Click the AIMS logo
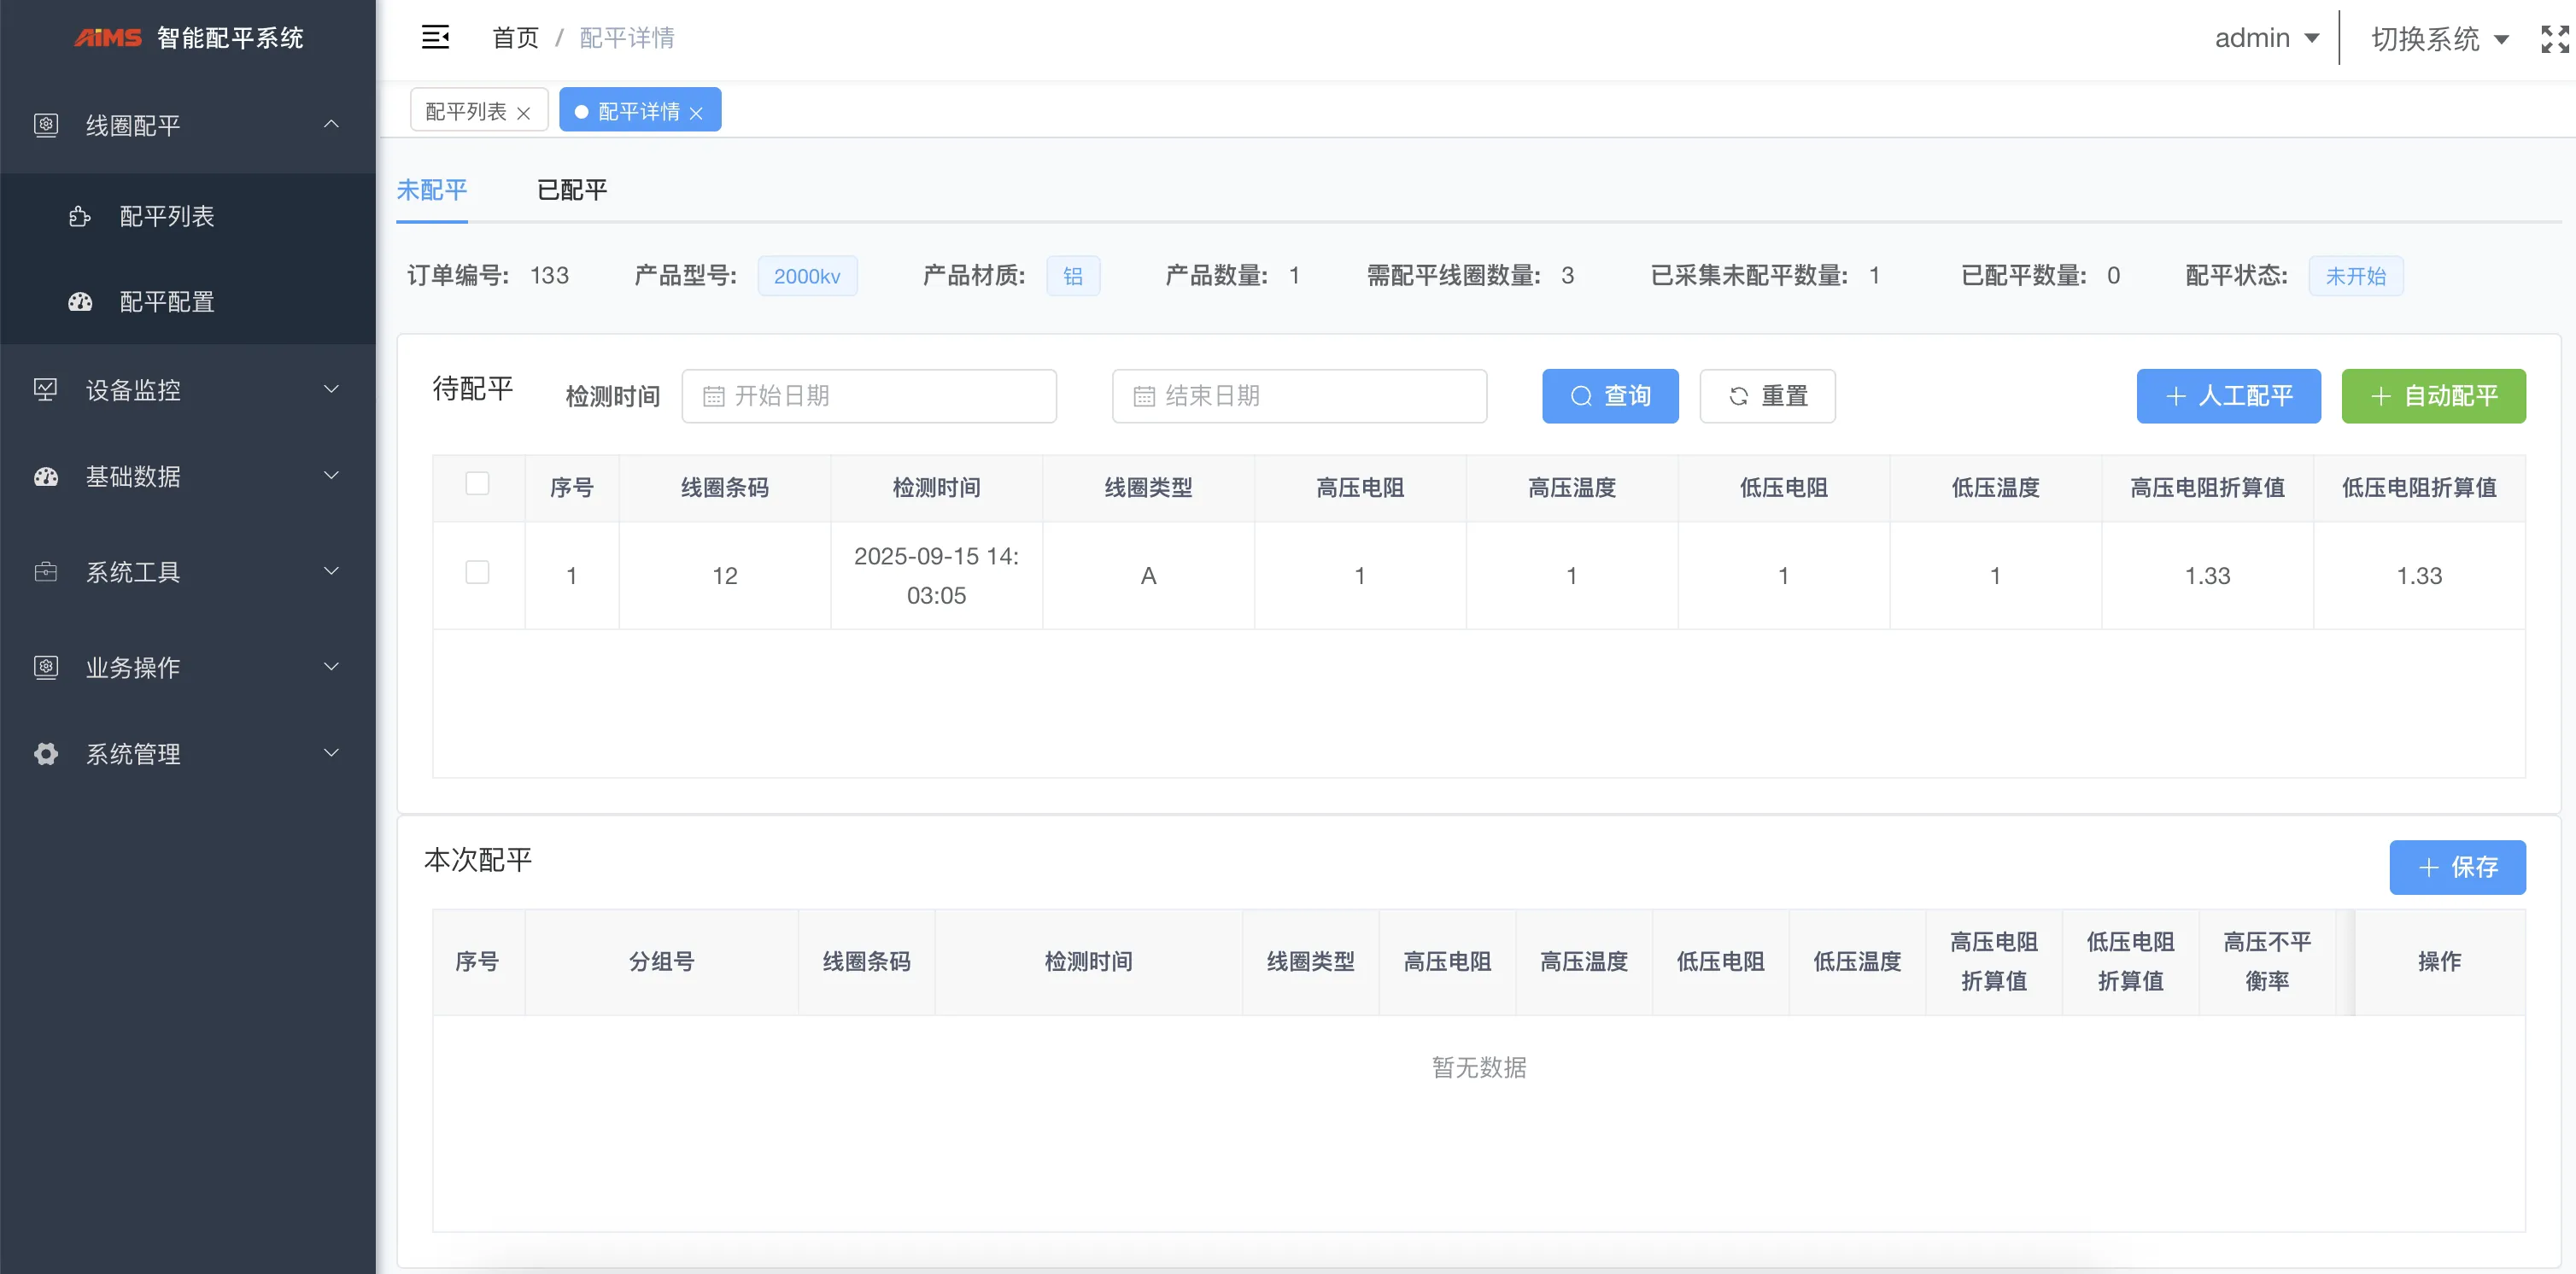Image resolution: width=2576 pixels, height=1274 pixels. coord(108,38)
